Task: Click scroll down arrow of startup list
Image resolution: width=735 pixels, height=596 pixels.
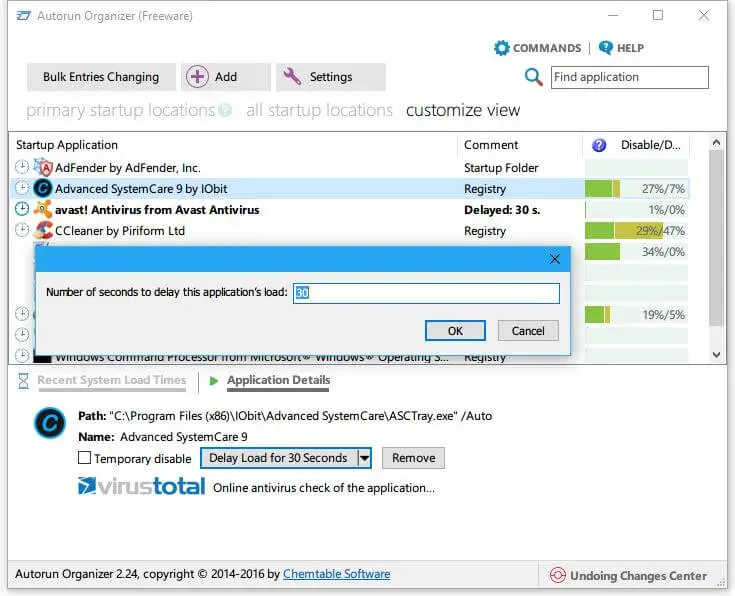Action: point(716,355)
